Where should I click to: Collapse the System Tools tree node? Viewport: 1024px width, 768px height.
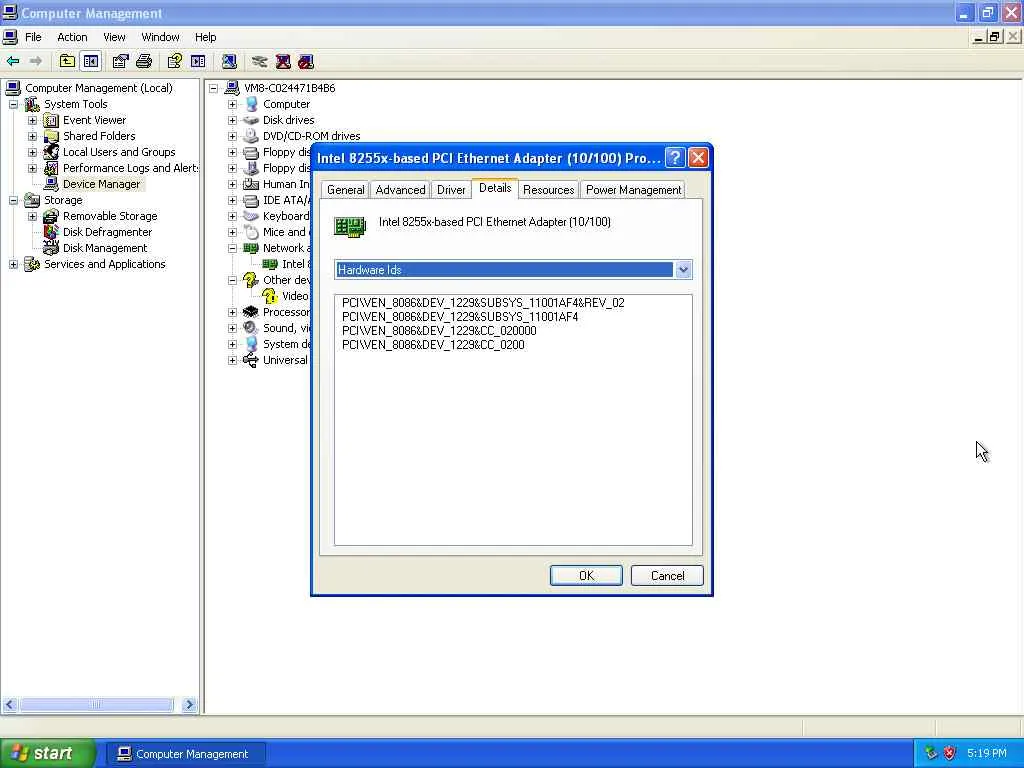click(14, 104)
